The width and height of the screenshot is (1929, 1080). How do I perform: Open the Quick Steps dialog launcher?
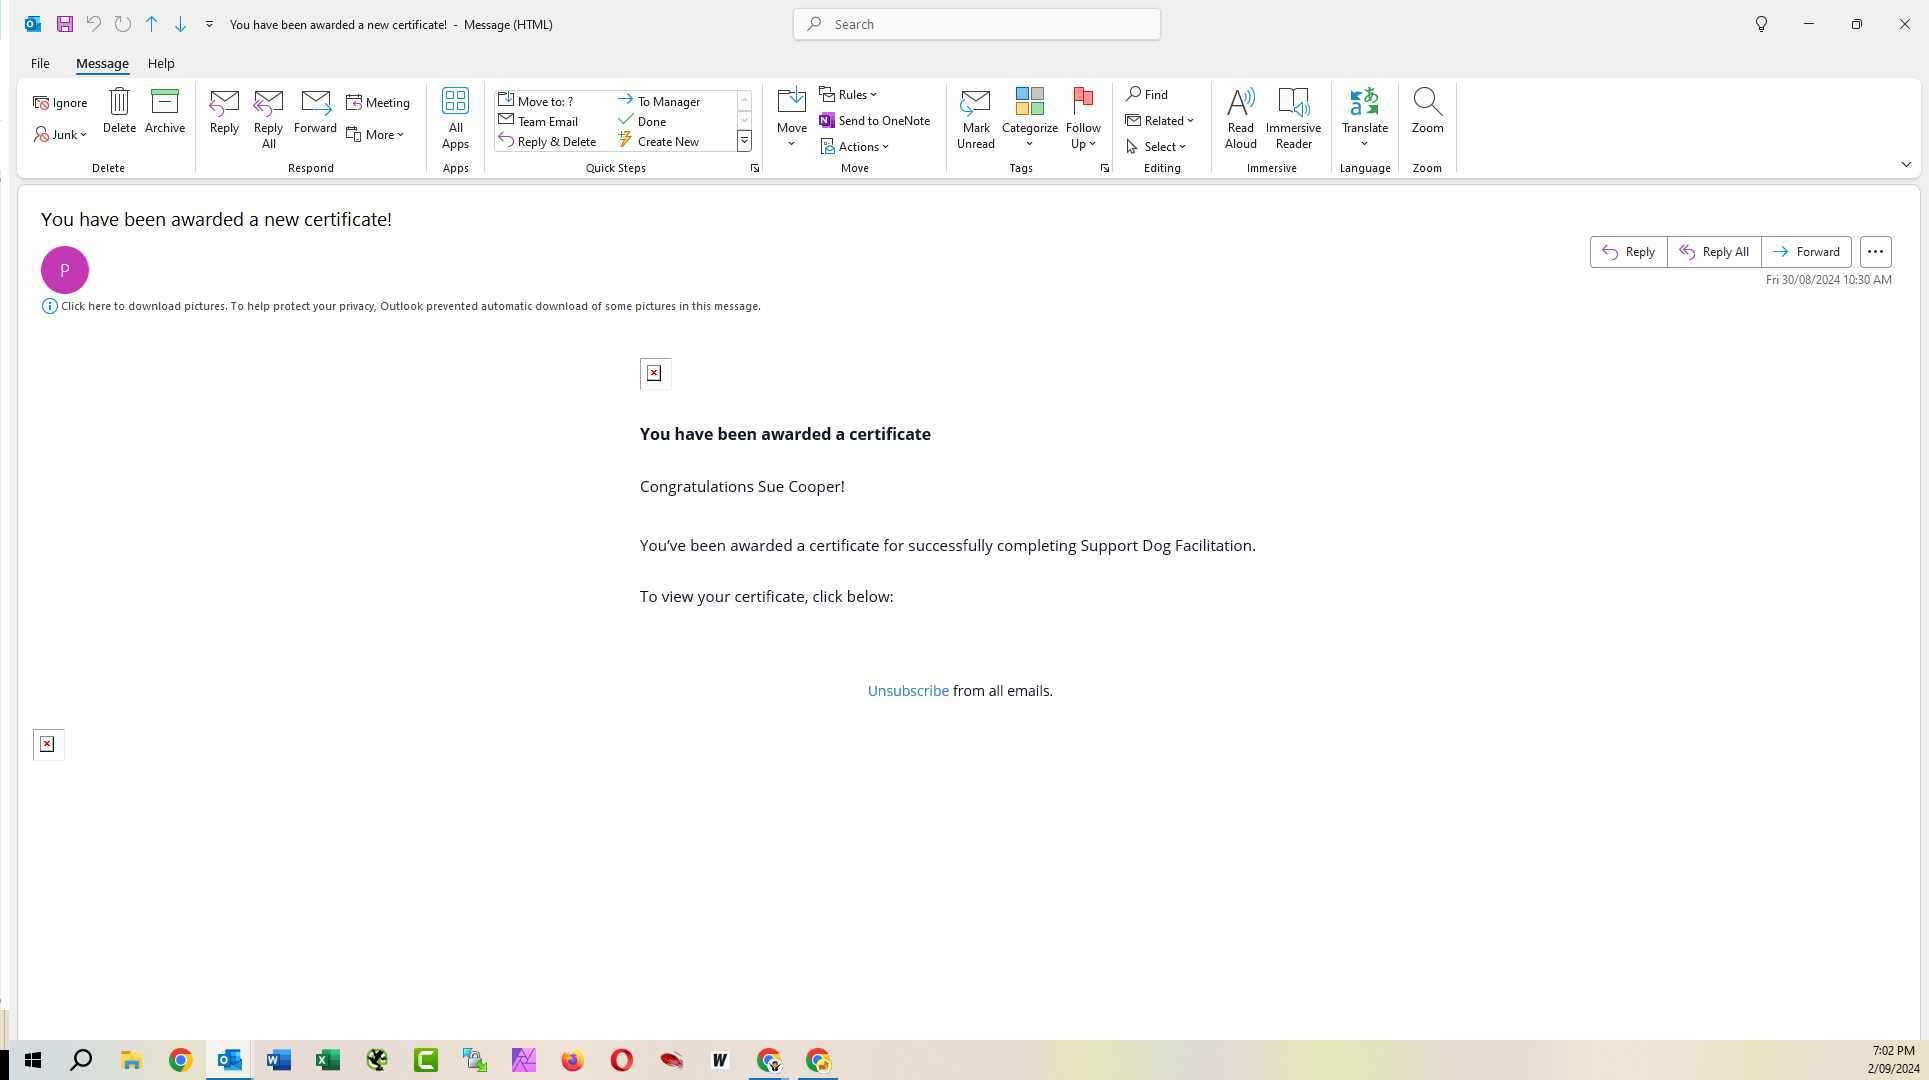[755, 168]
